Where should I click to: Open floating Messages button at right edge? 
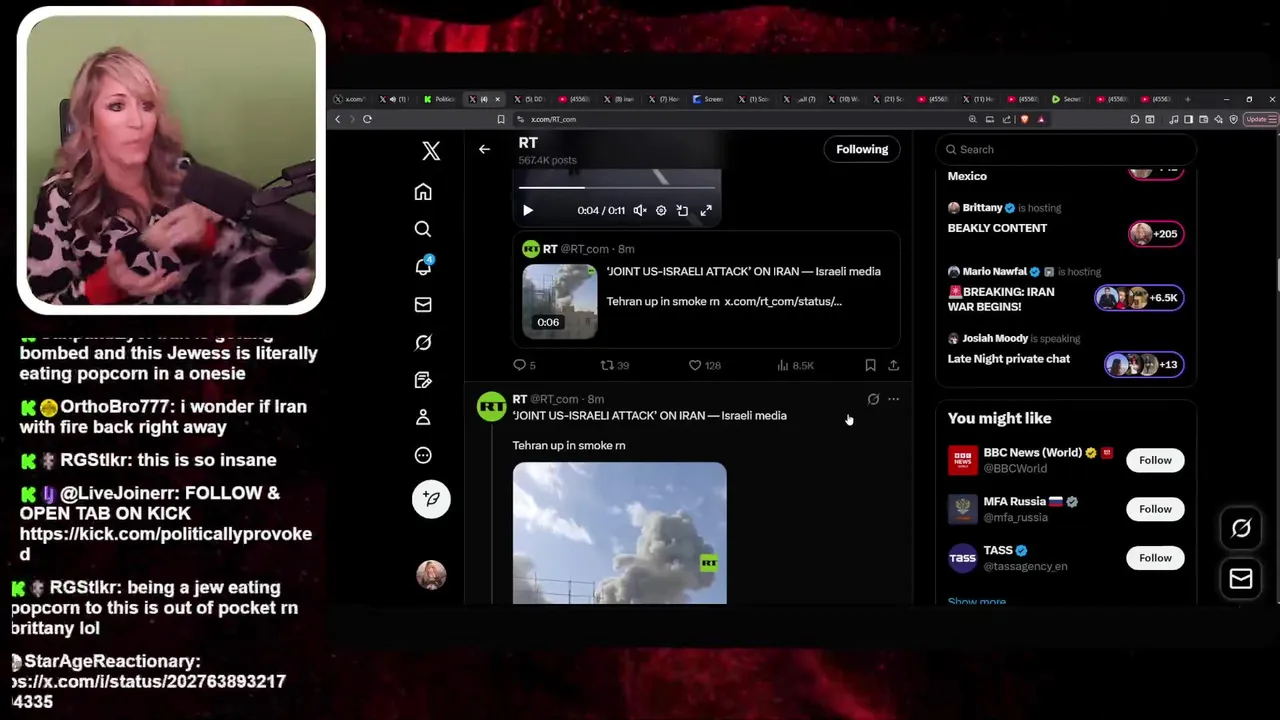[x=1241, y=578]
